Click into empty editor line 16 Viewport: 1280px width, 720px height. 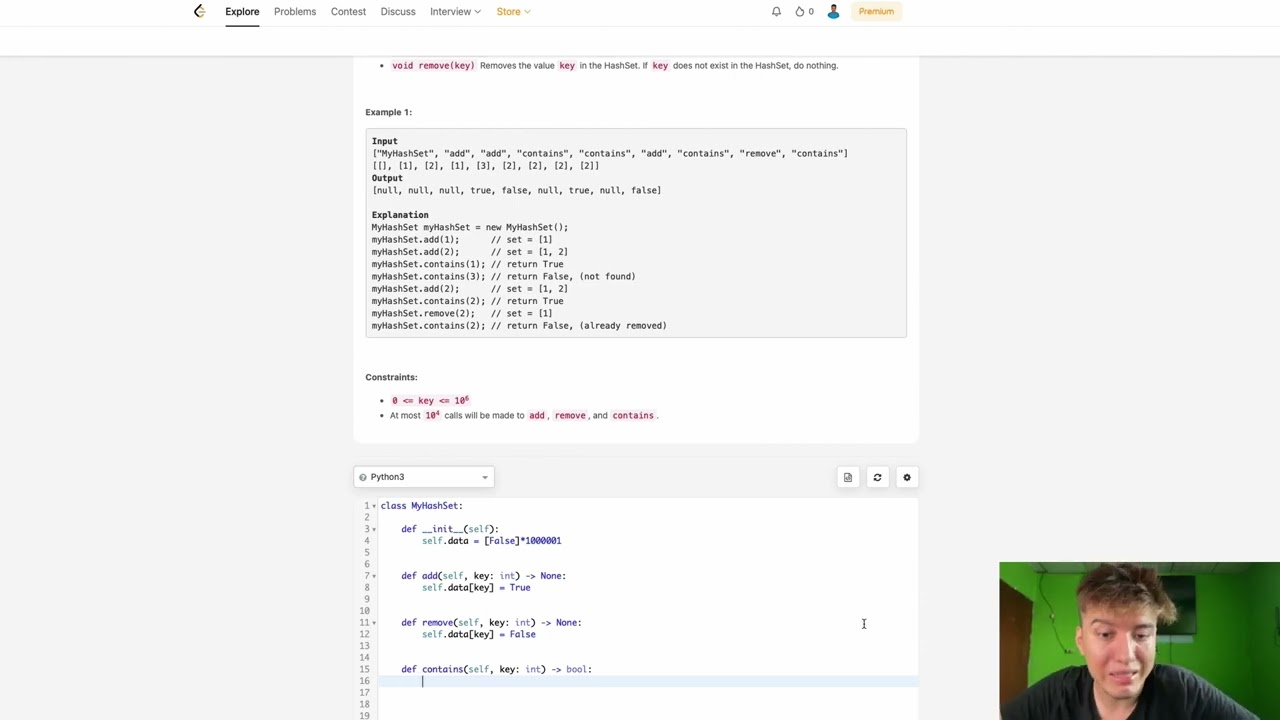648,681
